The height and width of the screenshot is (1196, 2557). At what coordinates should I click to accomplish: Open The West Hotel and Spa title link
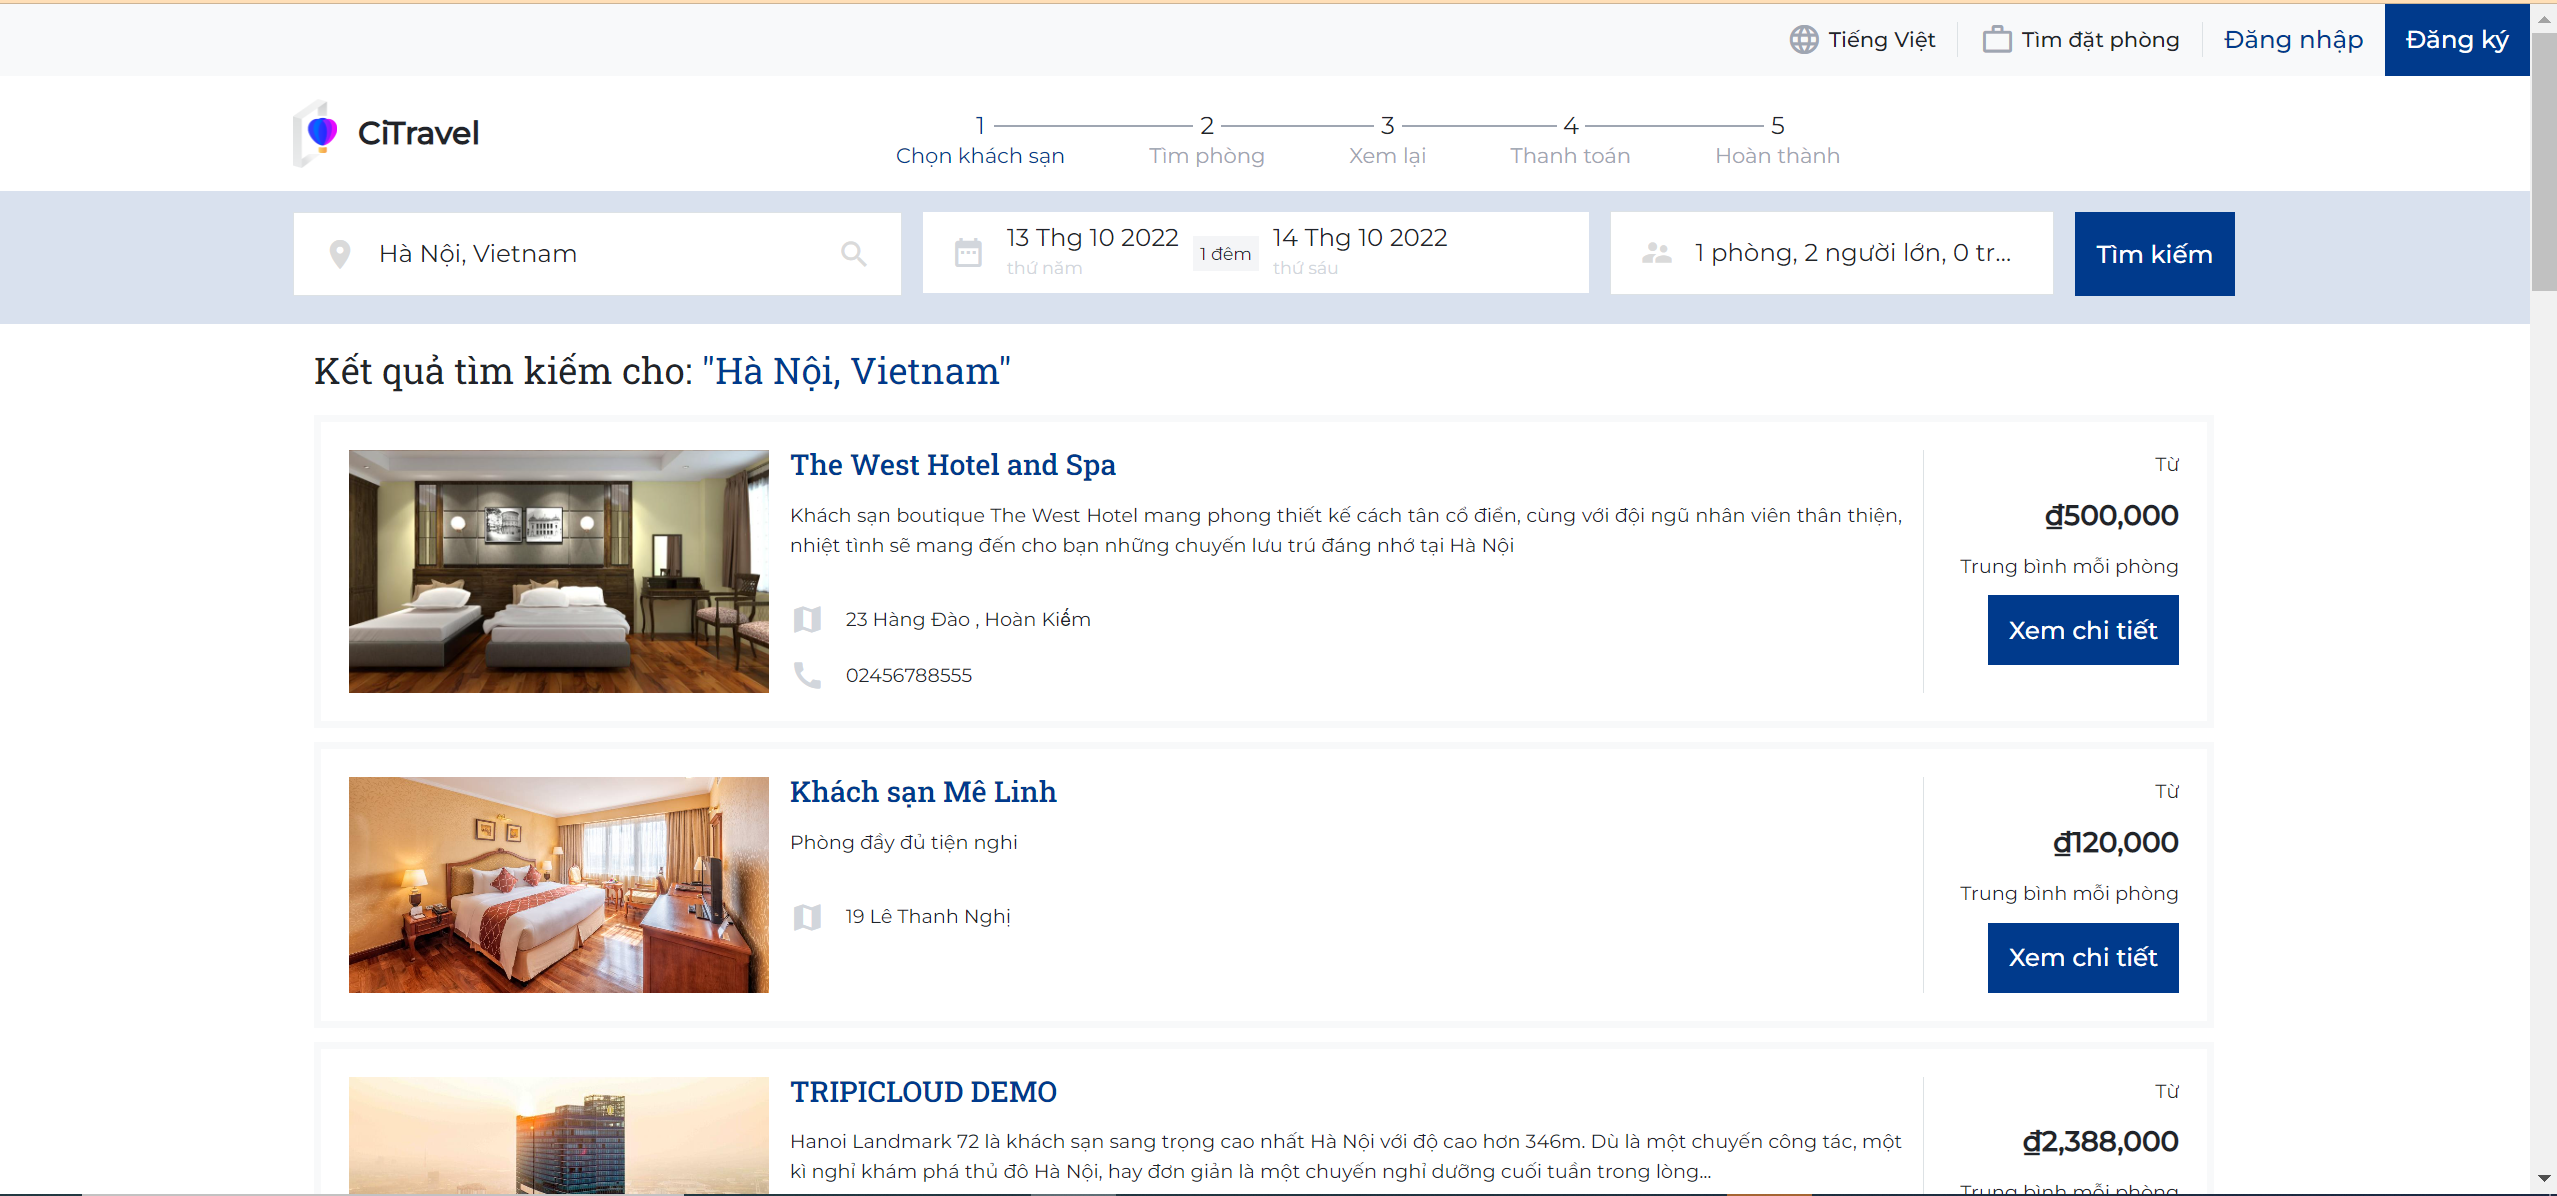952,465
